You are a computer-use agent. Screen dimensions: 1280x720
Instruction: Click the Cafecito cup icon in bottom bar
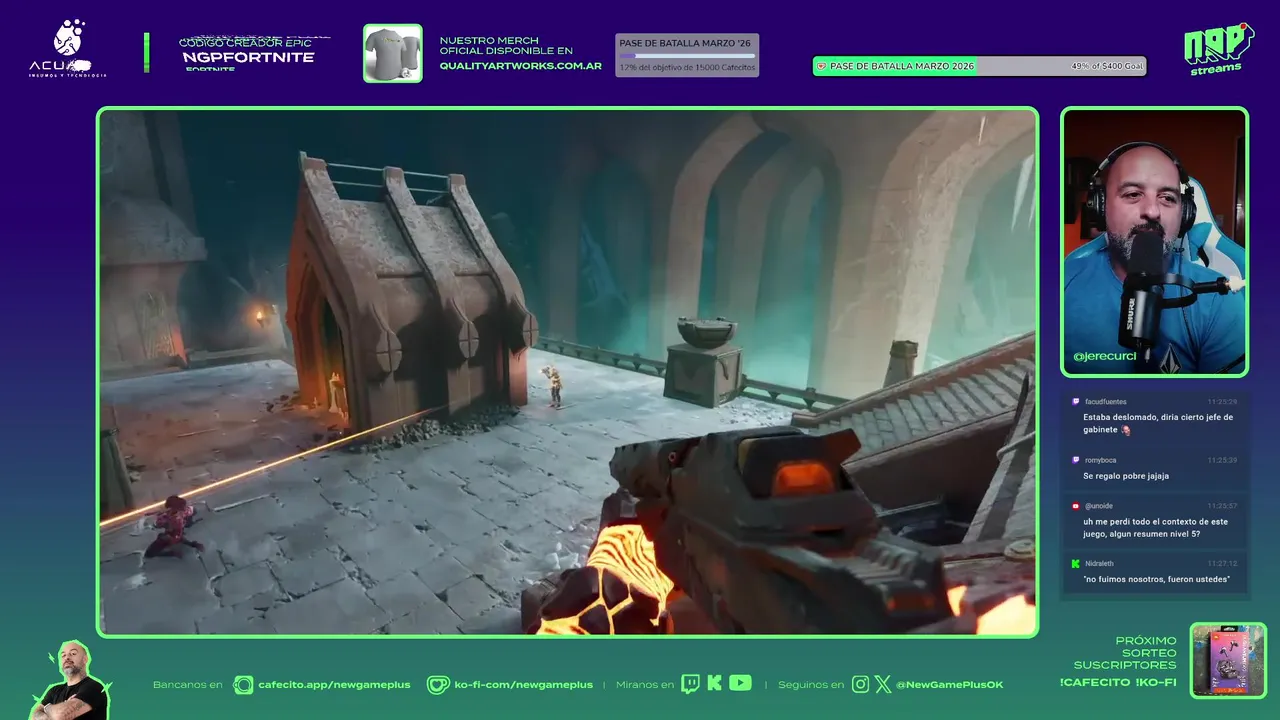(243, 685)
